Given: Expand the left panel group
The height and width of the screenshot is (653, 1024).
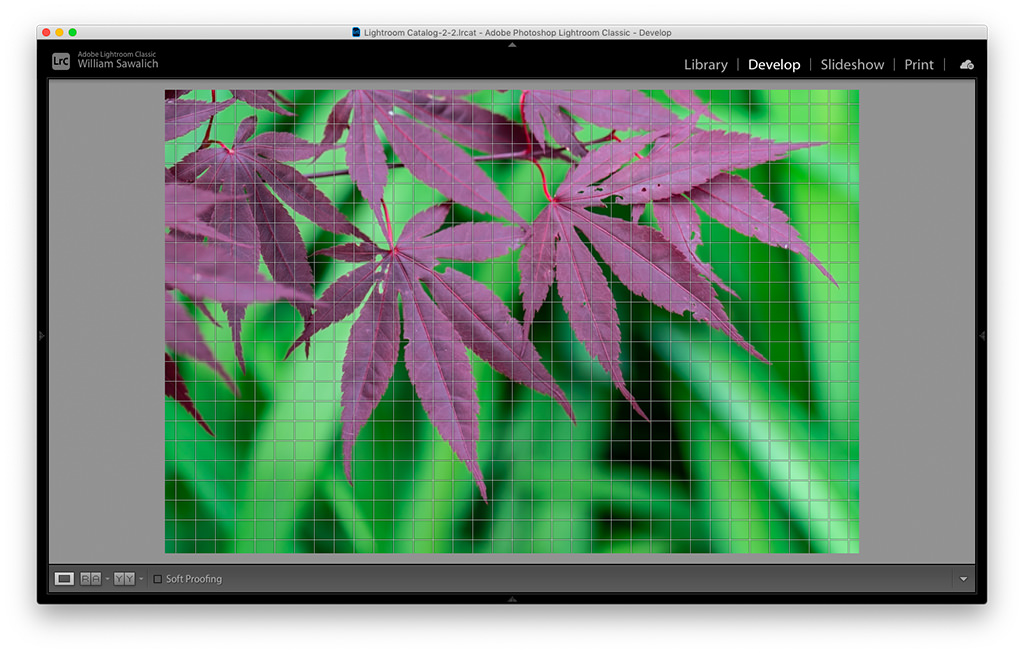Looking at the screenshot, I should (x=42, y=336).
